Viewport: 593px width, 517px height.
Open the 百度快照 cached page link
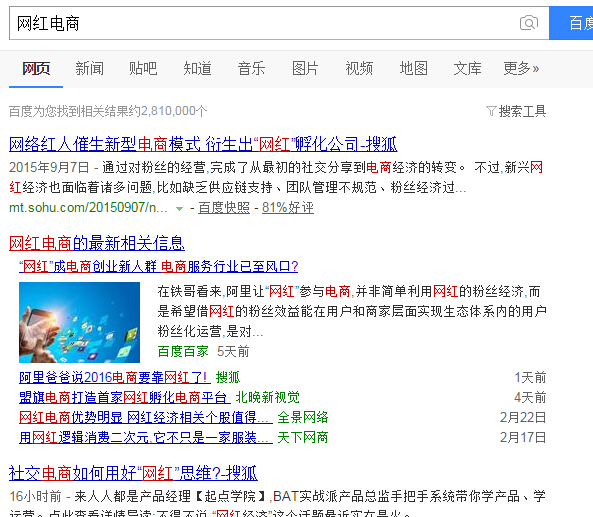[x=224, y=208]
